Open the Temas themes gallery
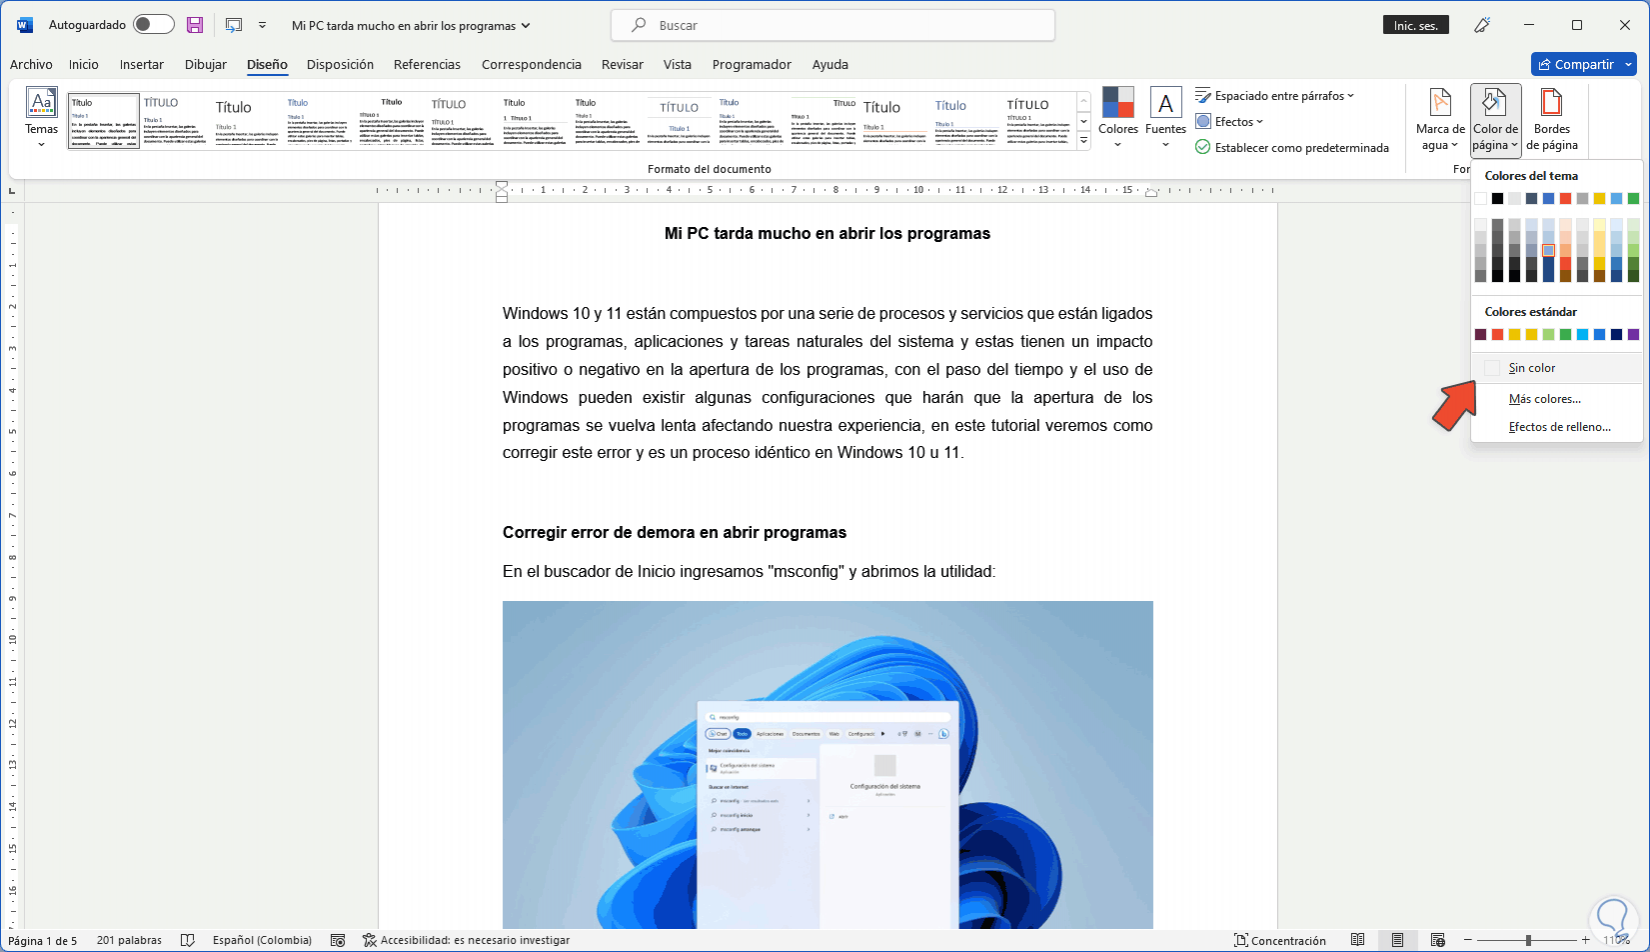Screen dimensions: 1650x952 pos(41,118)
